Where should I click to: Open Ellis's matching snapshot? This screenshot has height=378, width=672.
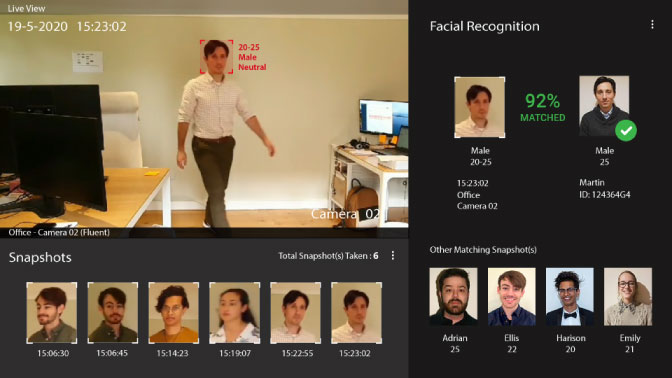[x=512, y=297]
